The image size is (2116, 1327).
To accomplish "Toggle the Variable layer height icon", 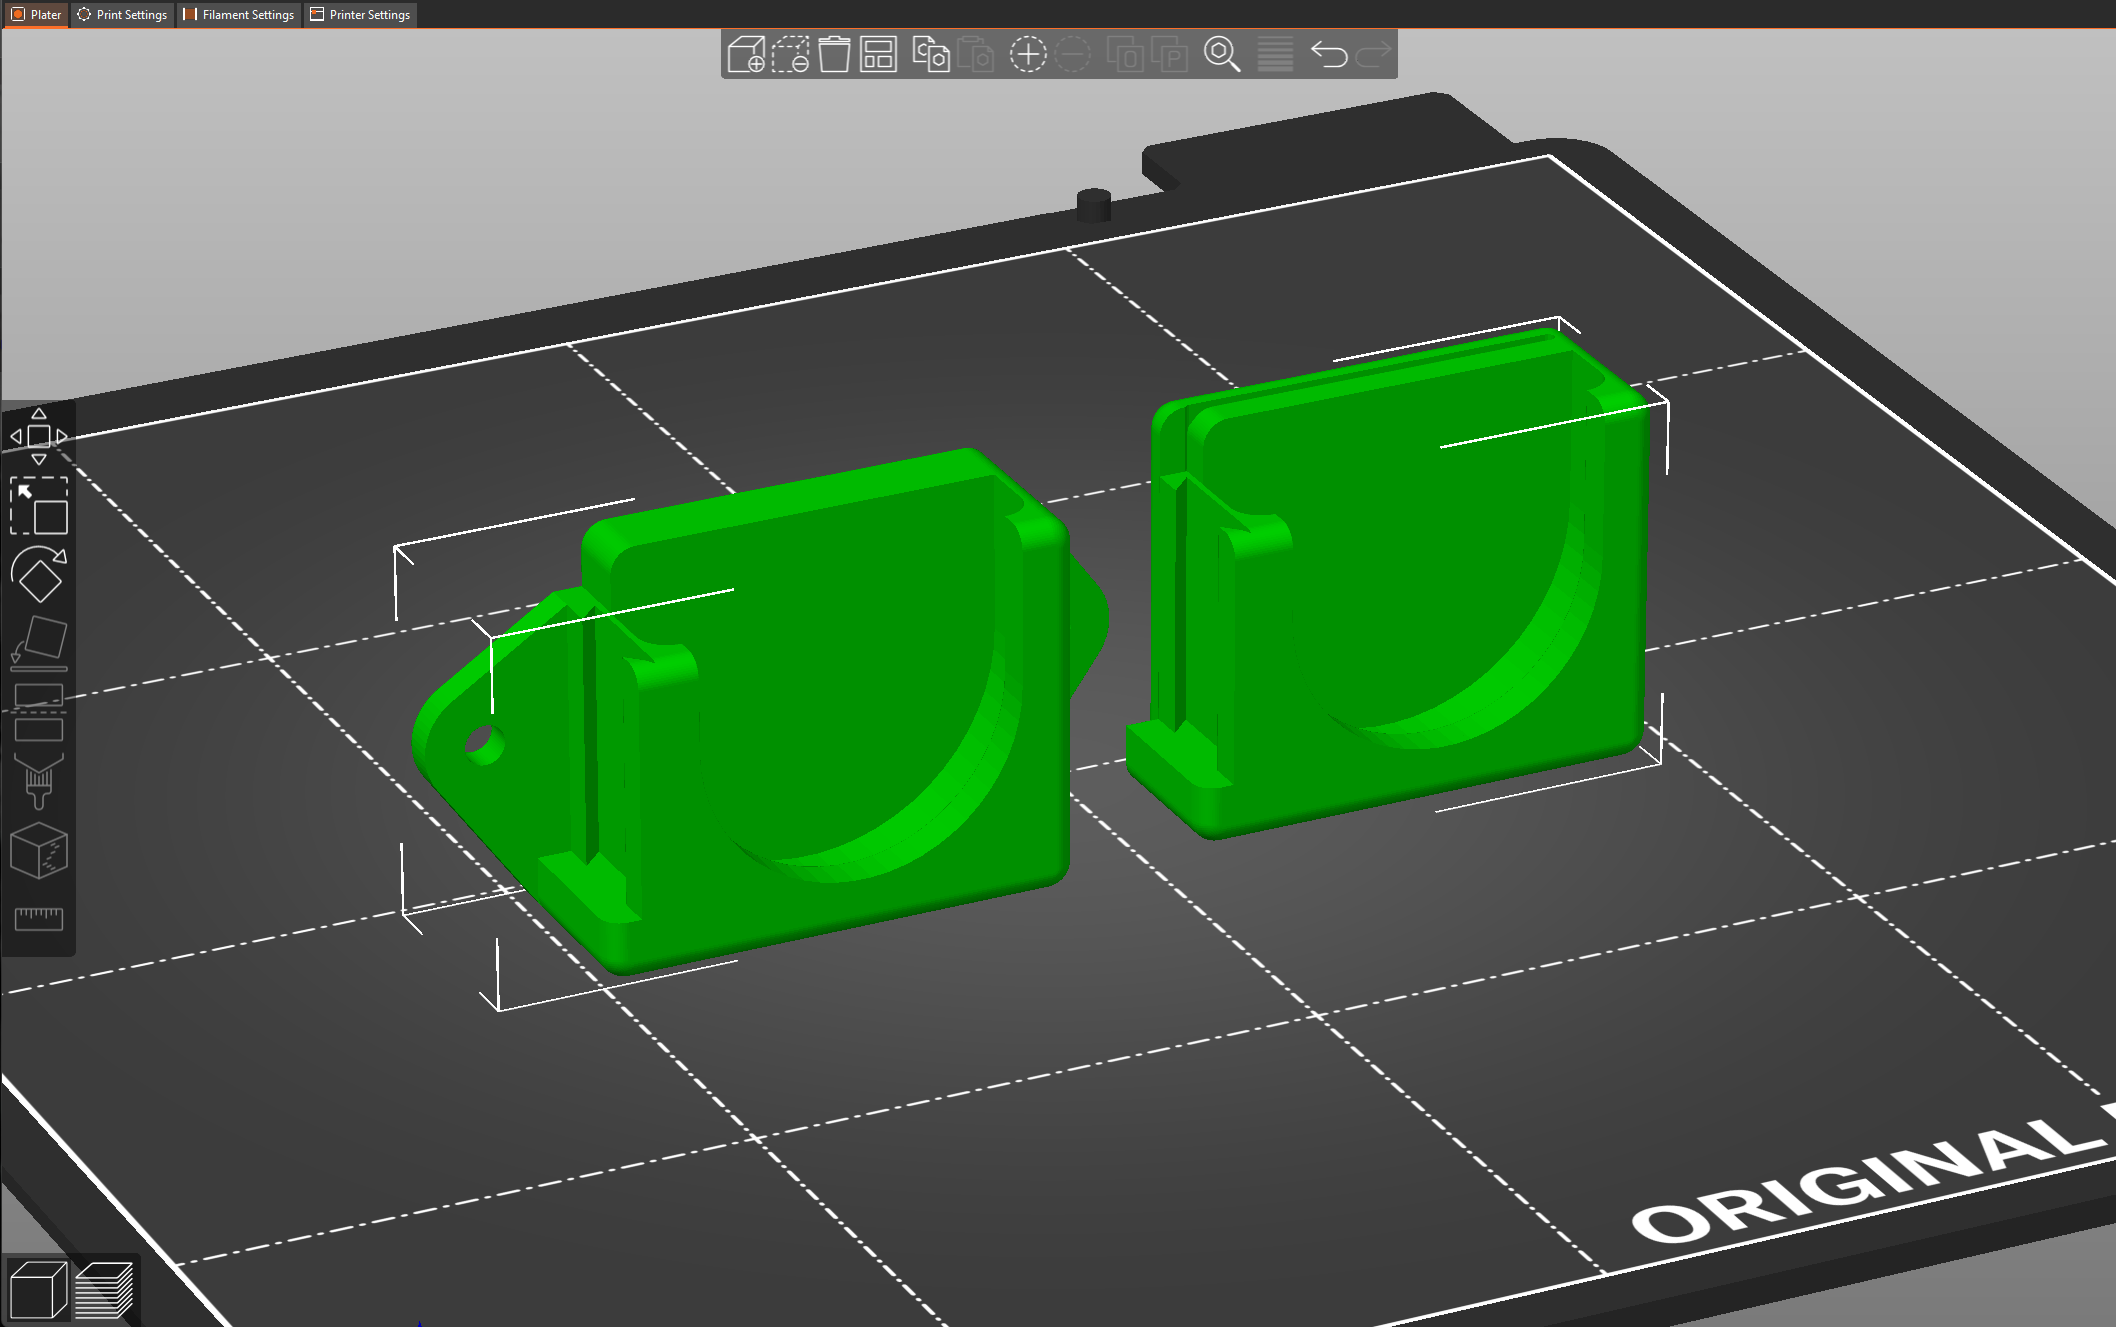I will [1275, 54].
